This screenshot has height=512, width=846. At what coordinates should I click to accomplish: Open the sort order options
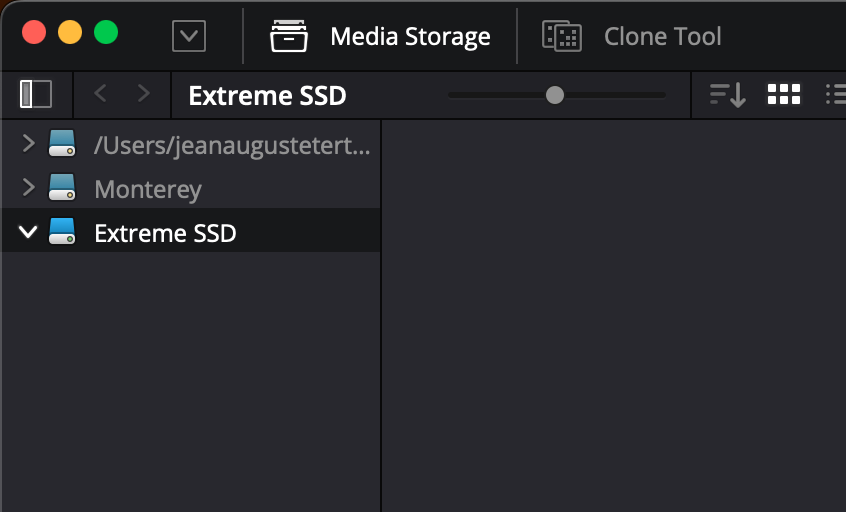(x=728, y=95)
